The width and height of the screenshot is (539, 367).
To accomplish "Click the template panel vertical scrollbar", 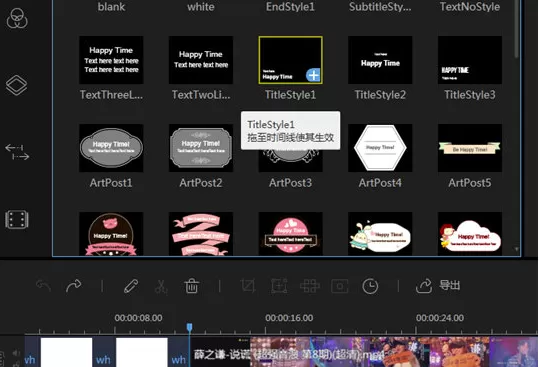I will 516,29.
